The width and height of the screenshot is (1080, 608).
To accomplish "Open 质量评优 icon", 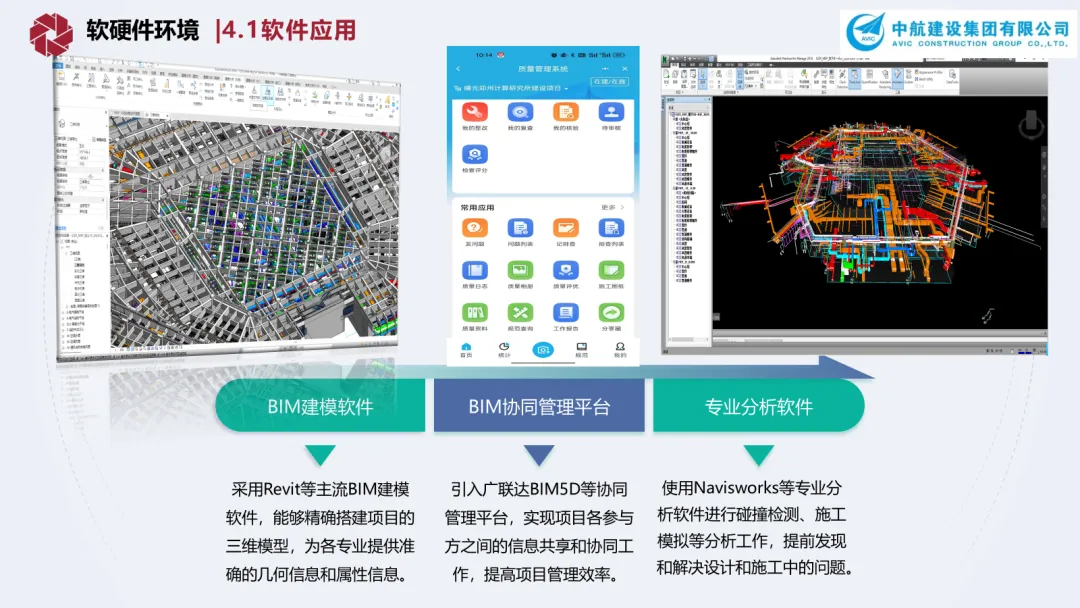I will pyautogui.click(x=565, y=271).
